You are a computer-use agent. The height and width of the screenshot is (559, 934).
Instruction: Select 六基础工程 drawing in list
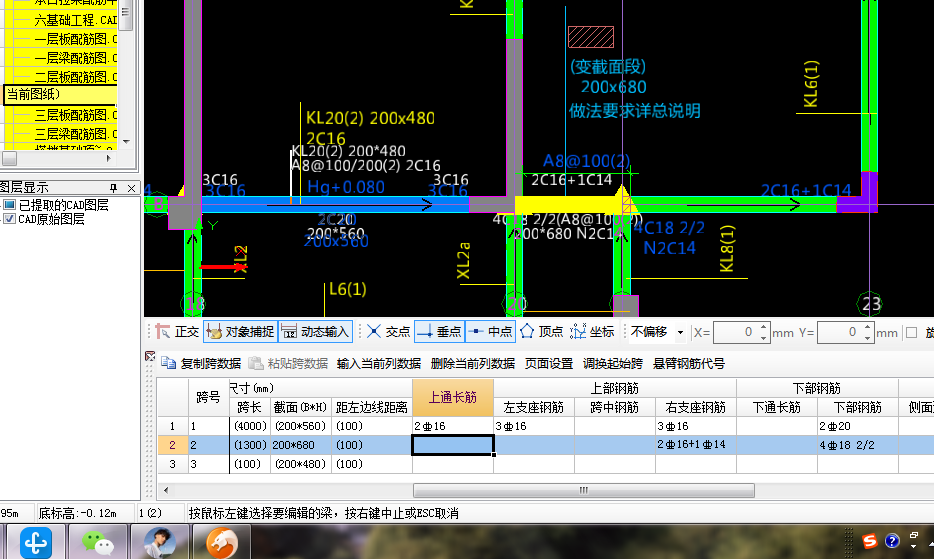(x=75, y=20)
